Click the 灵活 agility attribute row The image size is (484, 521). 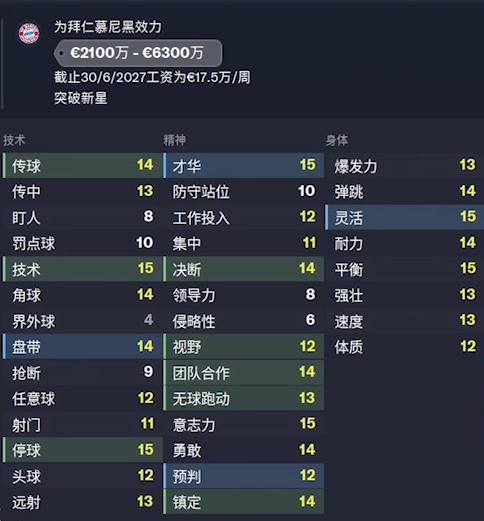coord(404,217)
